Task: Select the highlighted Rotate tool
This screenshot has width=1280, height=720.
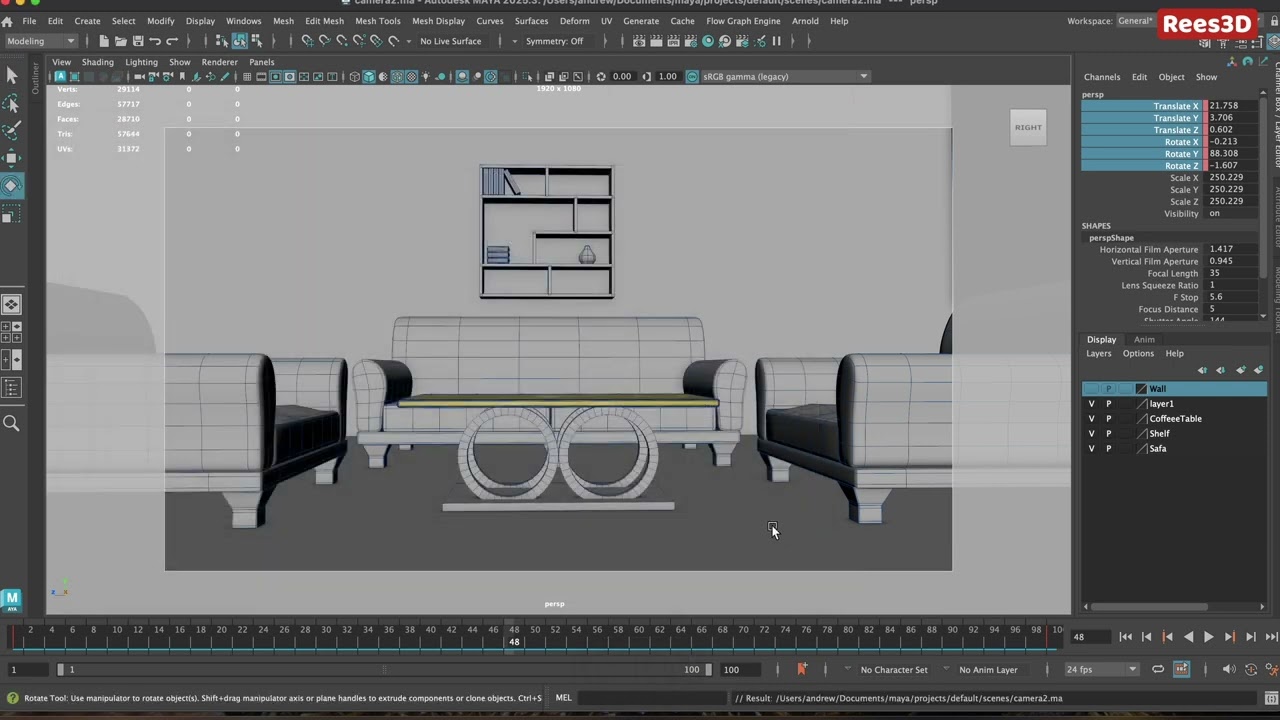Action: [11, 186]
